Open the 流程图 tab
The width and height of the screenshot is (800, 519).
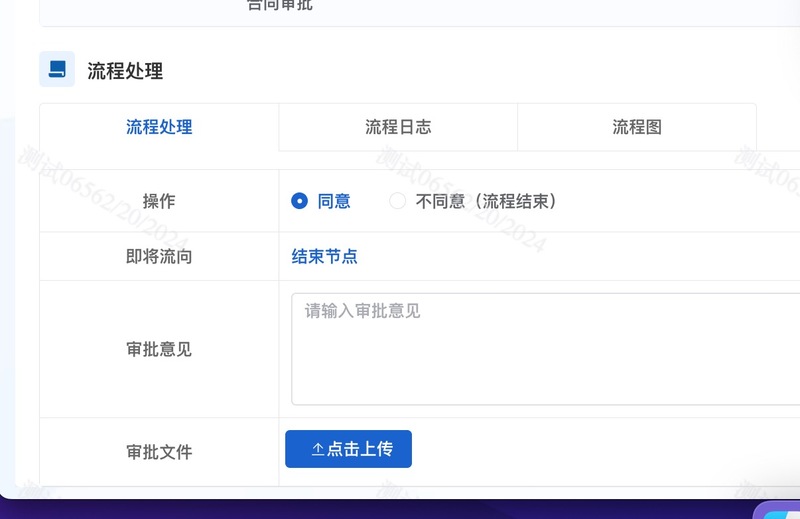(637, 127)
